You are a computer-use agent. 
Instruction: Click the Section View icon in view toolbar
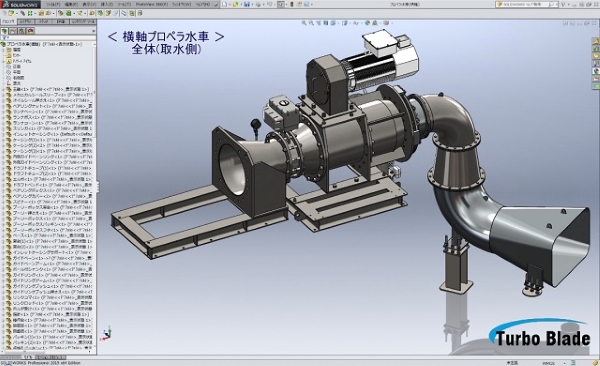click(x=326, y=23)
